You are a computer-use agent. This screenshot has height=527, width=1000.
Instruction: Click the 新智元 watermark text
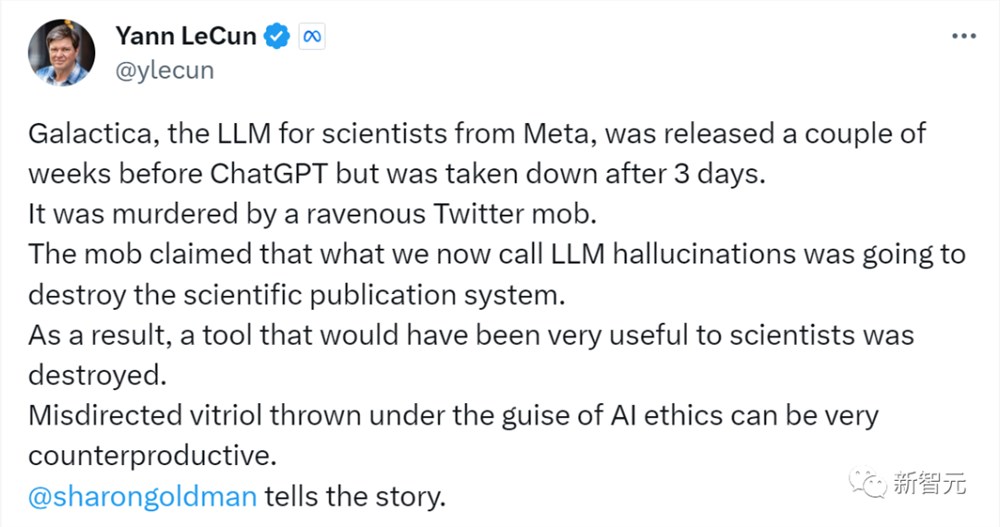932,485
